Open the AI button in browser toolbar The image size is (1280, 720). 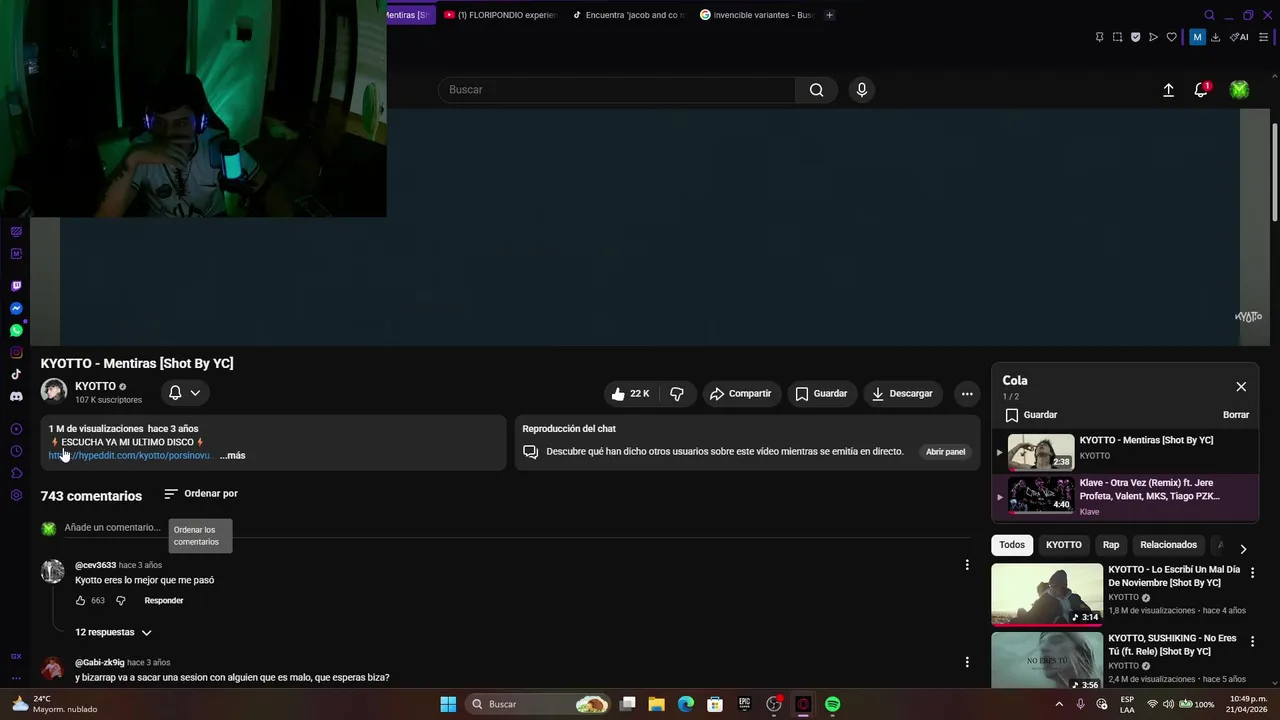coord(1239,37)
